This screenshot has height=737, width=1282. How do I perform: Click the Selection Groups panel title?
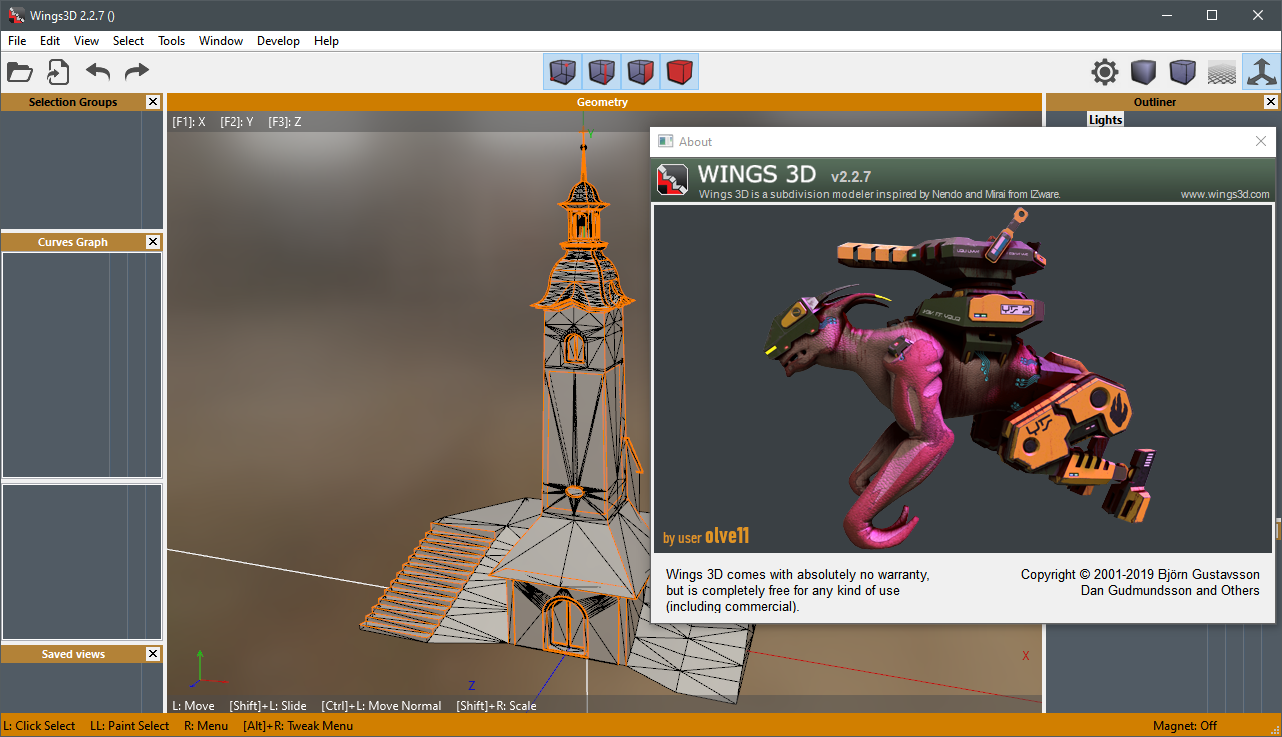(x=73, y=102)
